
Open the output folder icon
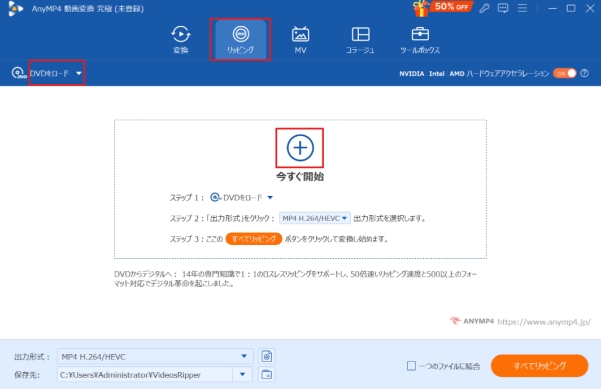(267, 374)
